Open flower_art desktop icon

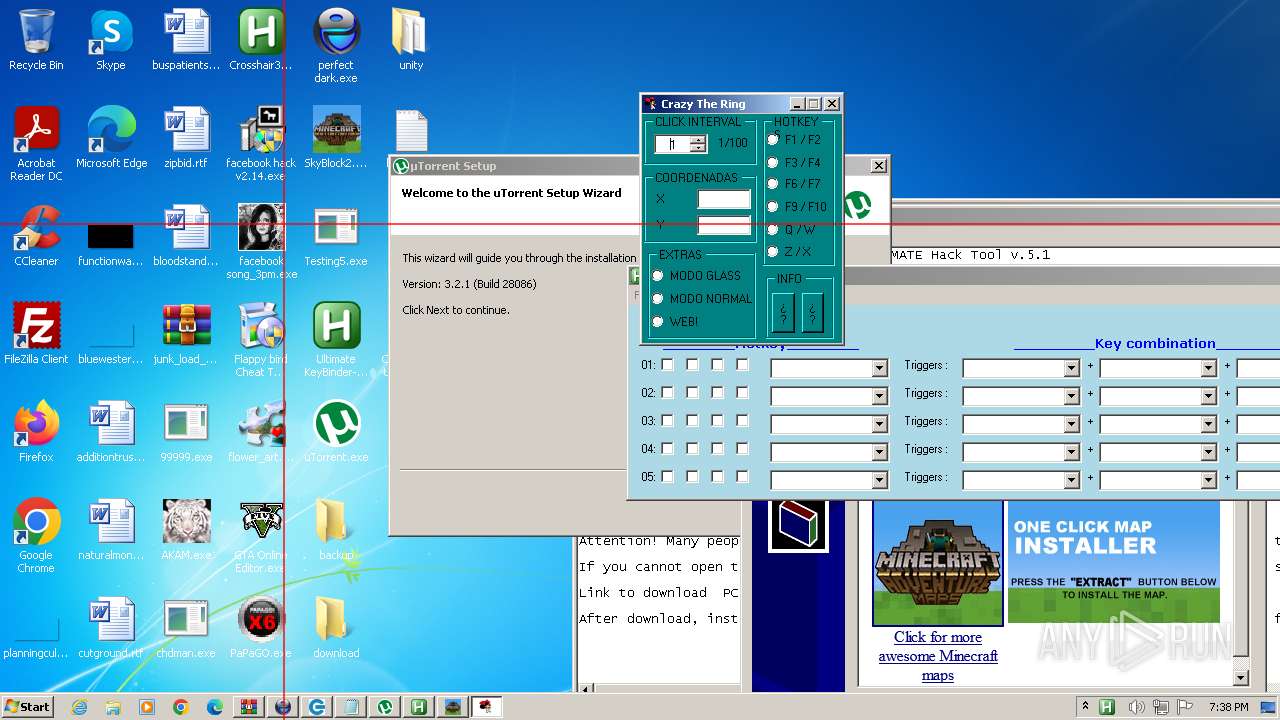(x=261, y=433)
